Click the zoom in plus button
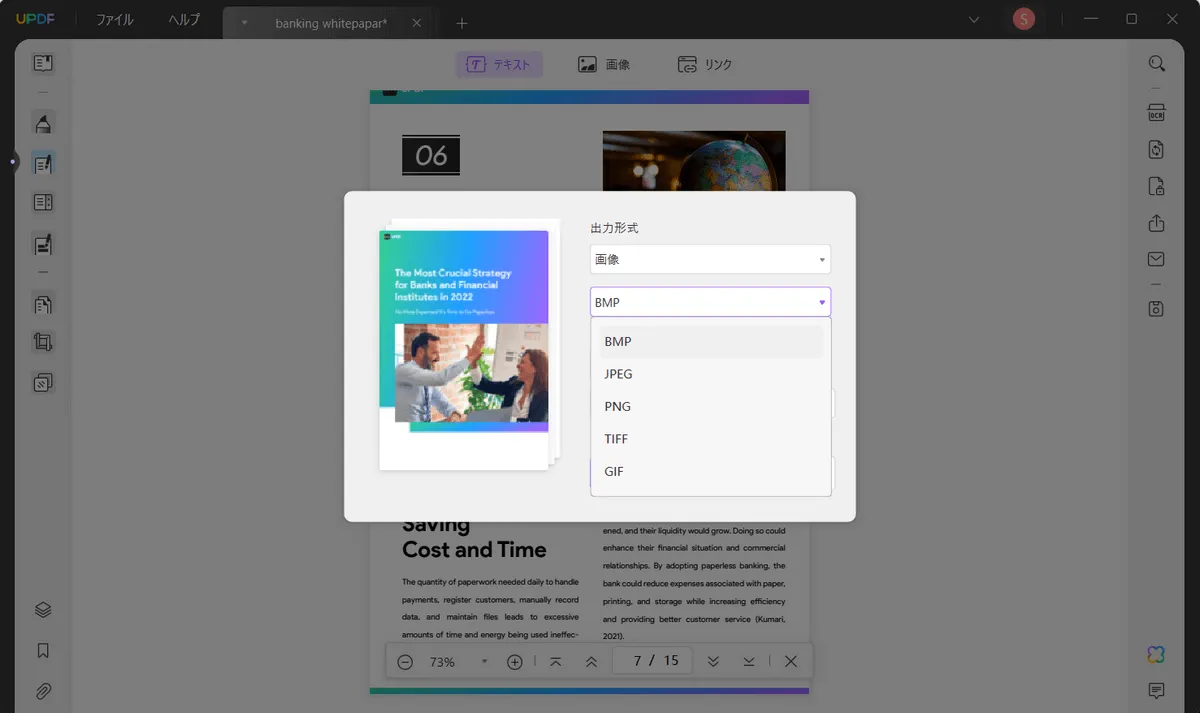1200x713 pixels. (515, 662)
